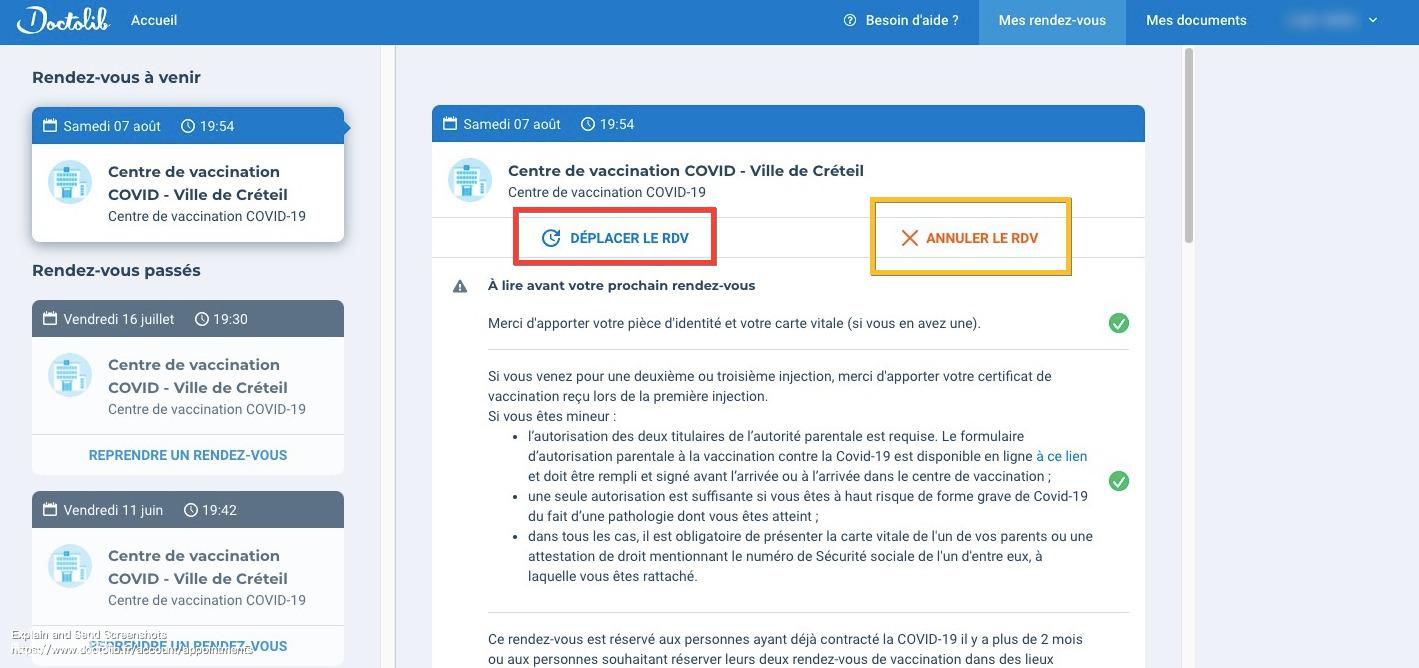Click the 'Rendez-vous à venir' heading
The width and height of the screenshot is (1419, 668).
(x=116, y=77)
